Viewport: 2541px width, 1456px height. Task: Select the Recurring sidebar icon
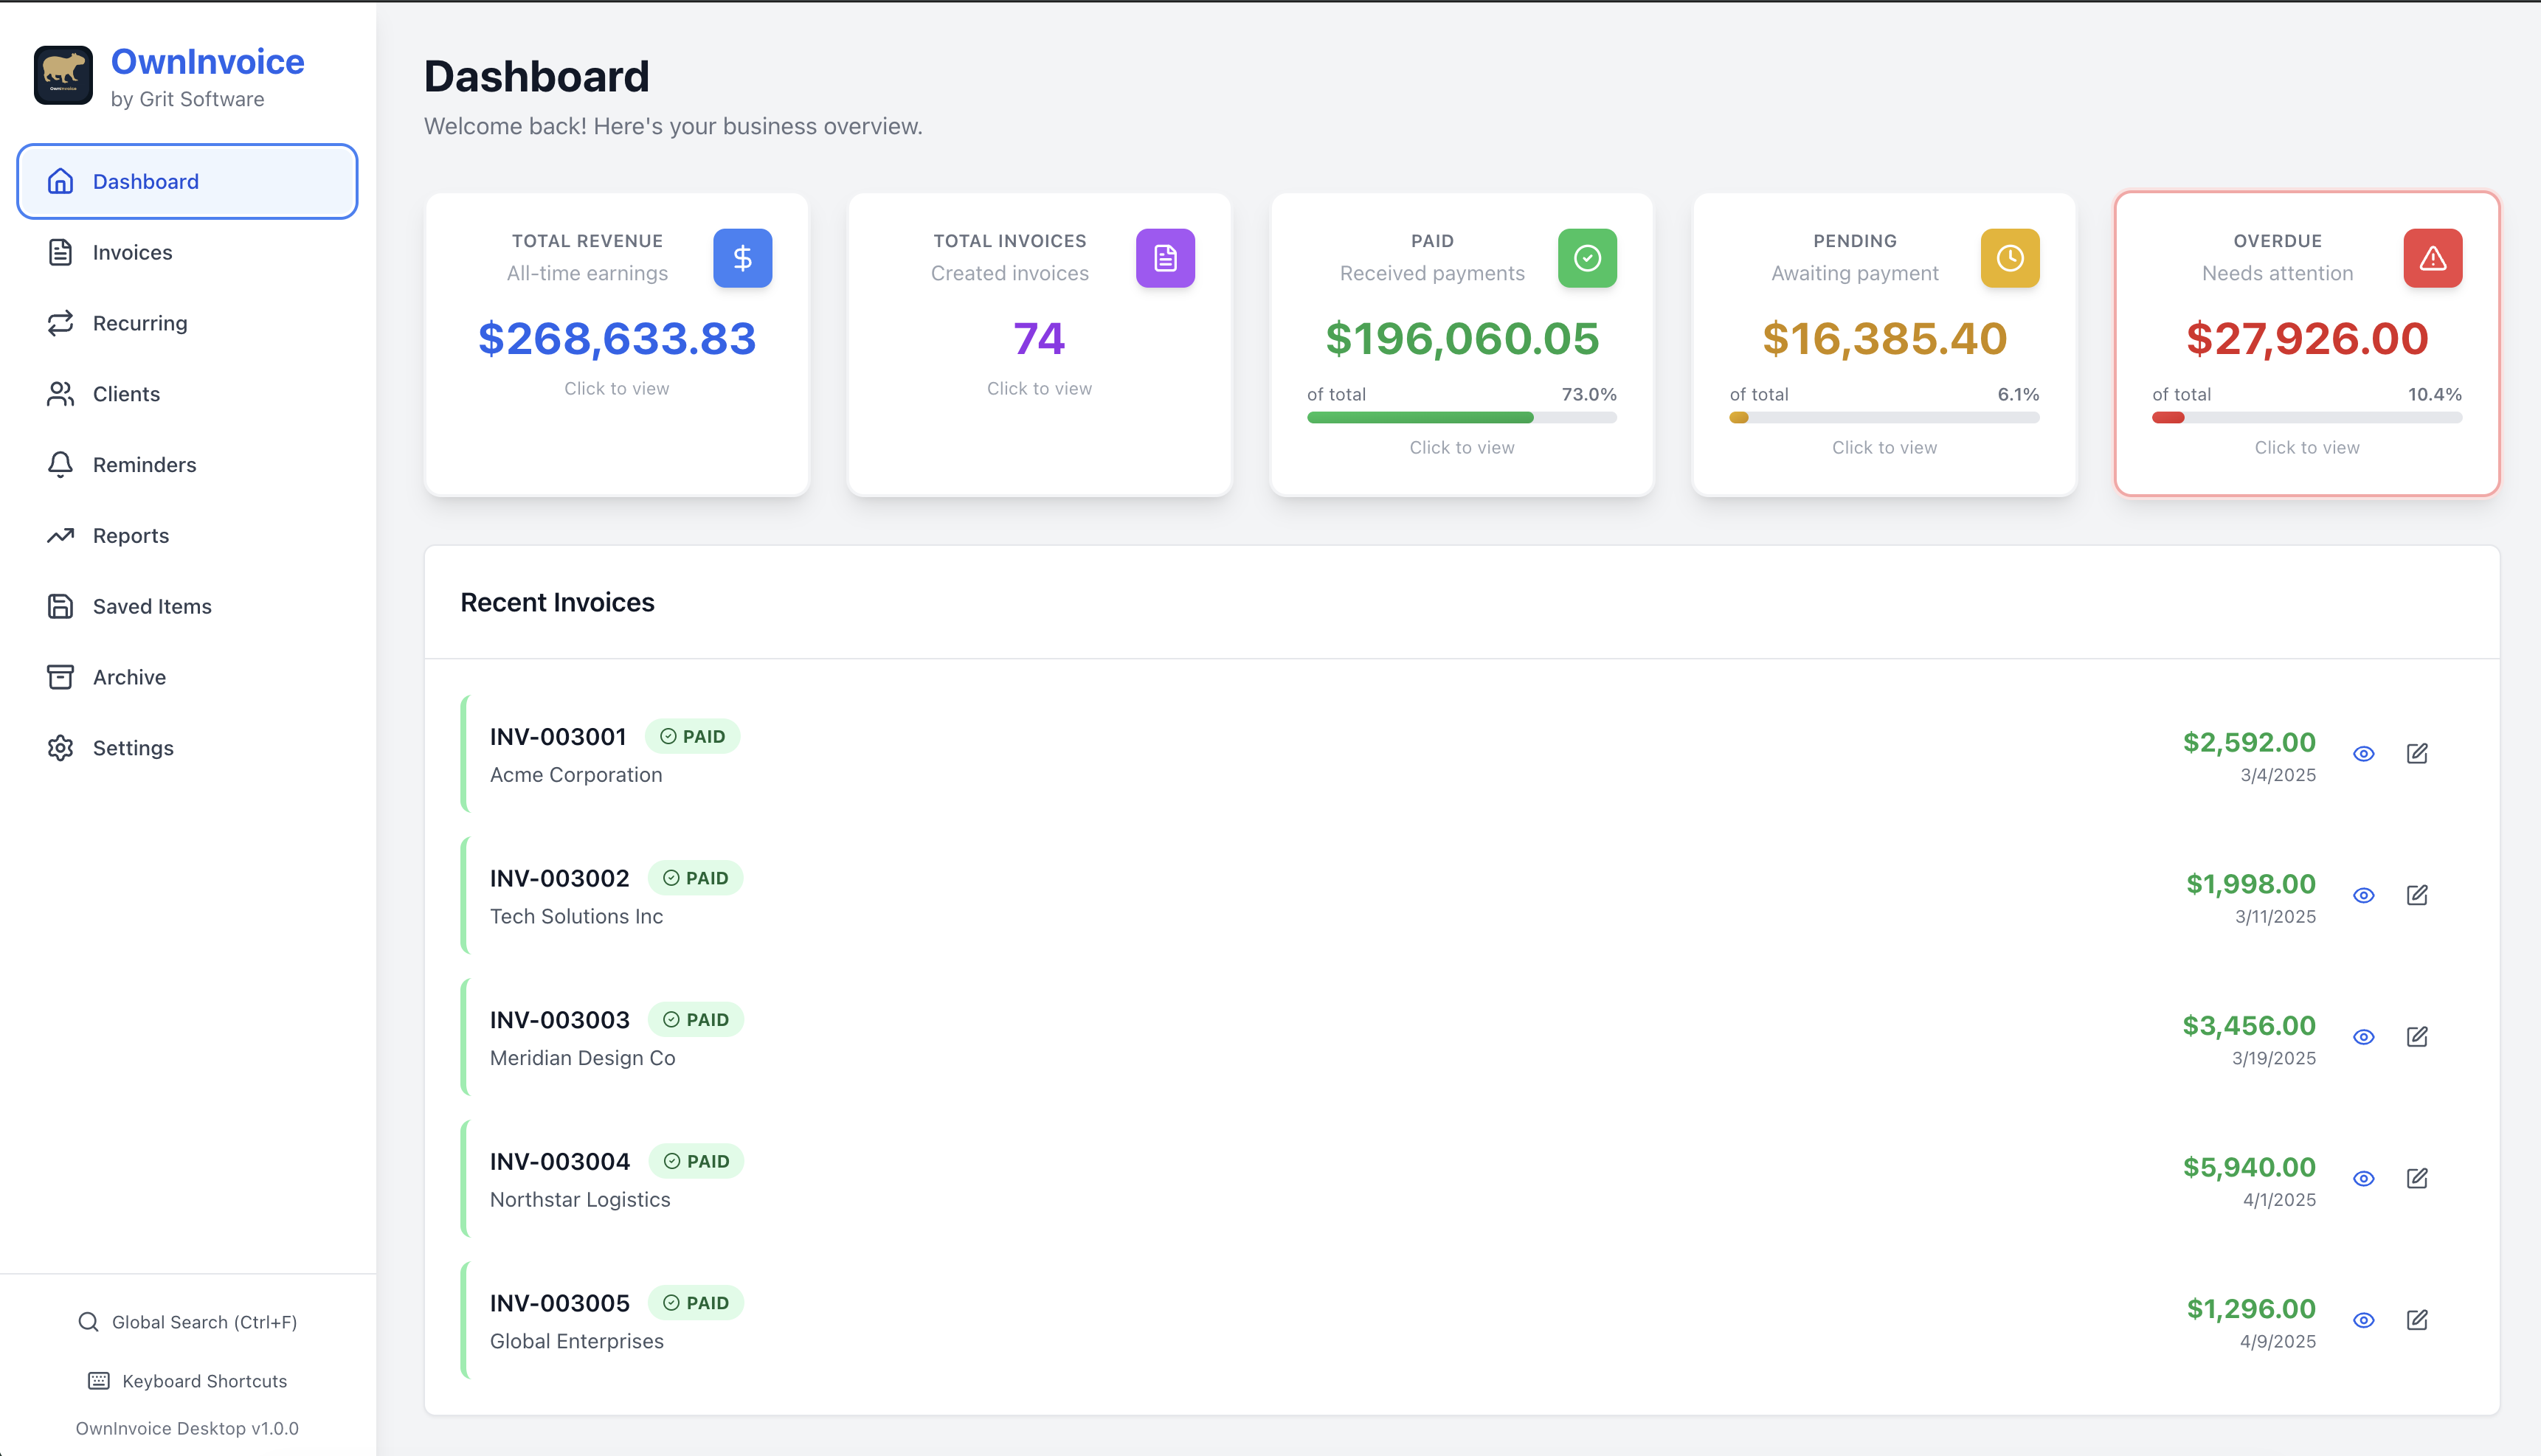tap(60, 323)
